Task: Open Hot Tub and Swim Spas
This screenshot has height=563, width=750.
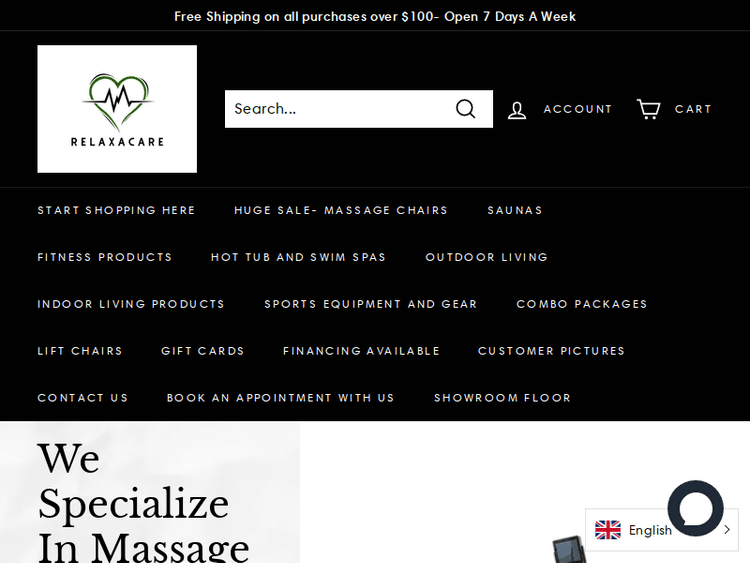Action: [298, 257]
